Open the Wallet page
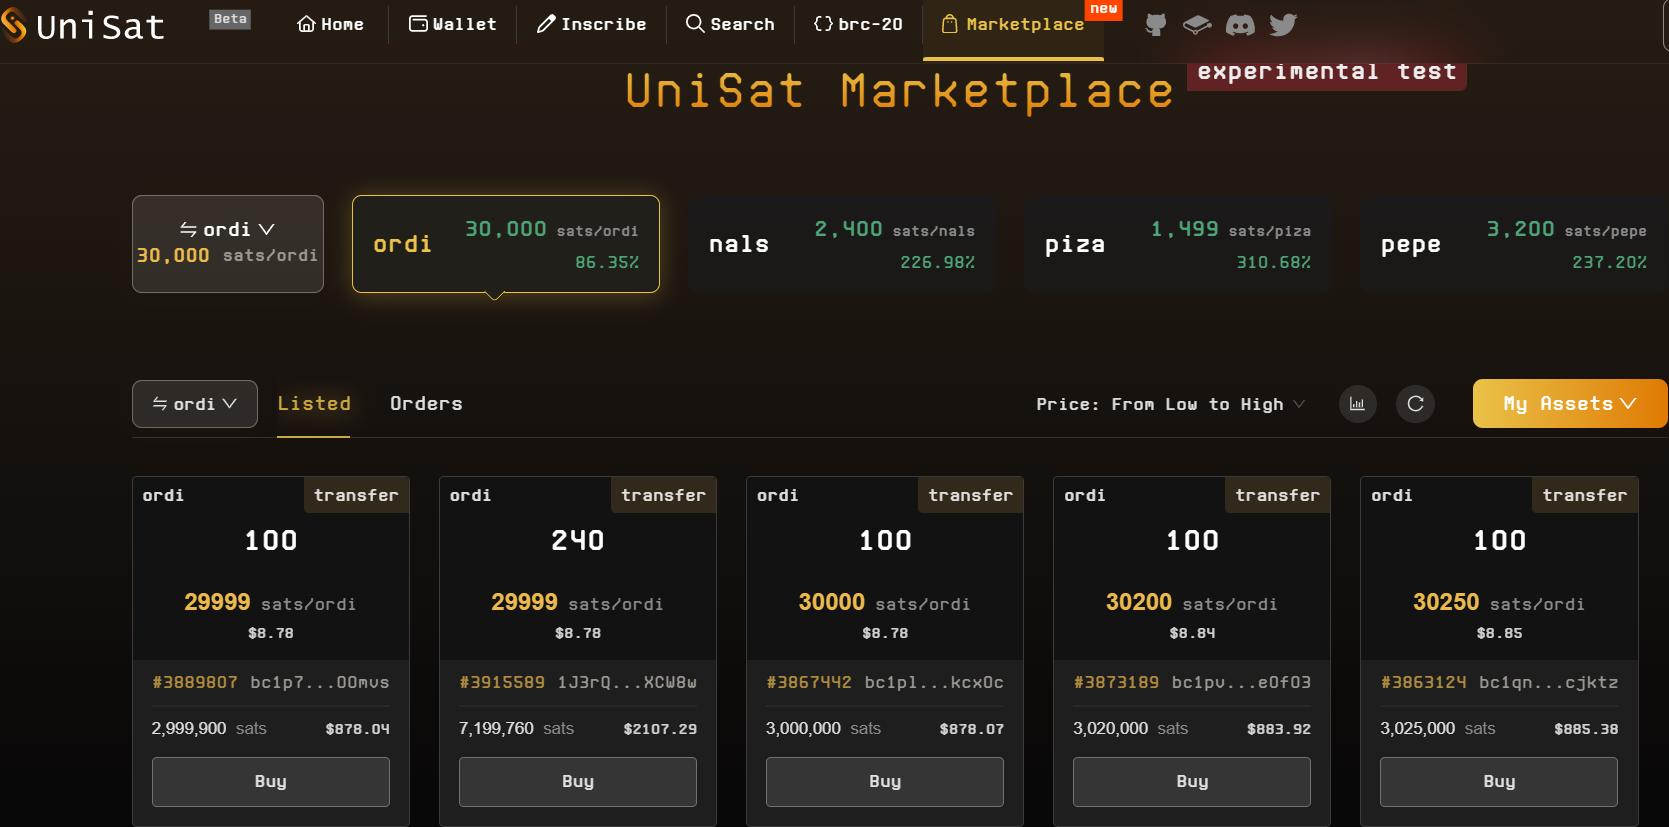 click(x=453, y=24)
